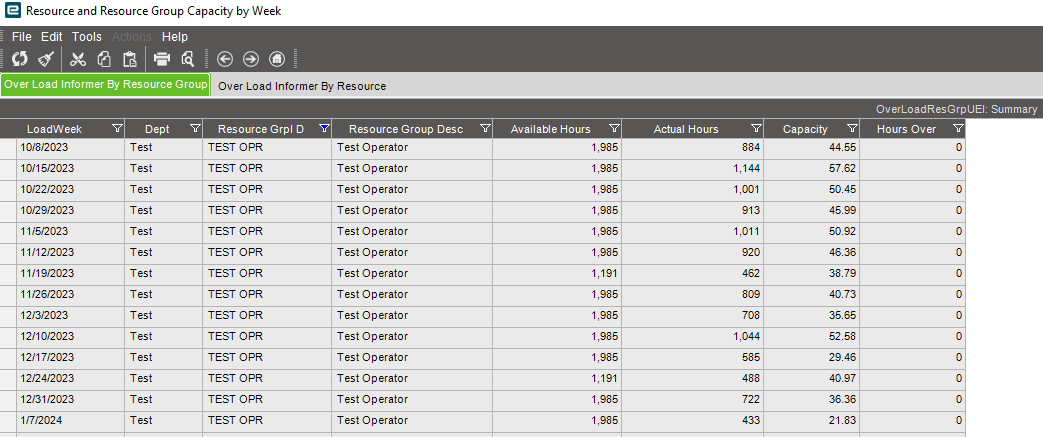This screenshot has height=437, width=1043.
Task: Click the Print icon
Action: coord(162,58)
